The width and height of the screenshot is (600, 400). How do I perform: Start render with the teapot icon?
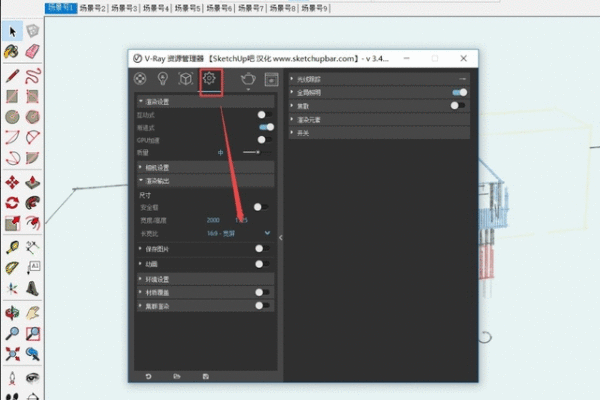point(246,80)
